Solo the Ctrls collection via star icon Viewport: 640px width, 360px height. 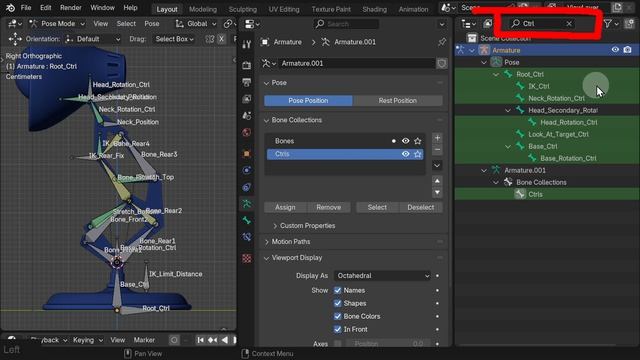pos(418,154)
